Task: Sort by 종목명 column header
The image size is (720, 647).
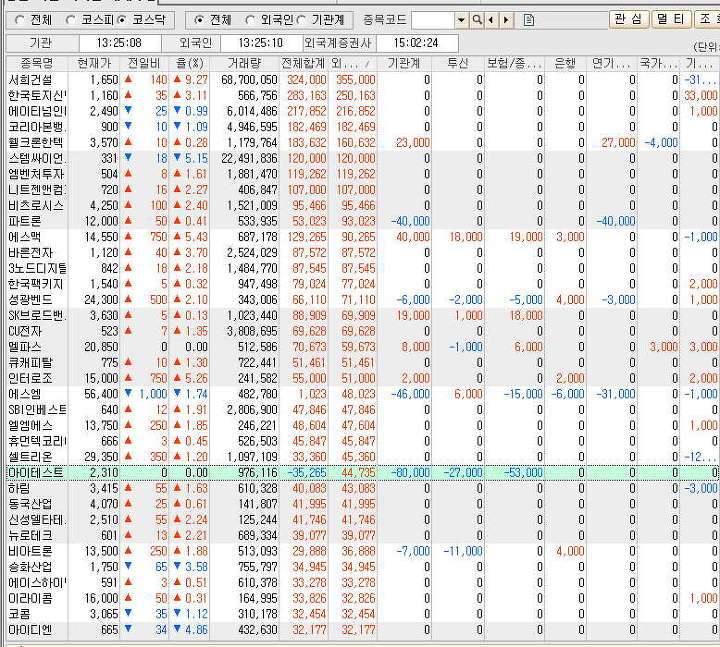Action: tap(37, 63)
